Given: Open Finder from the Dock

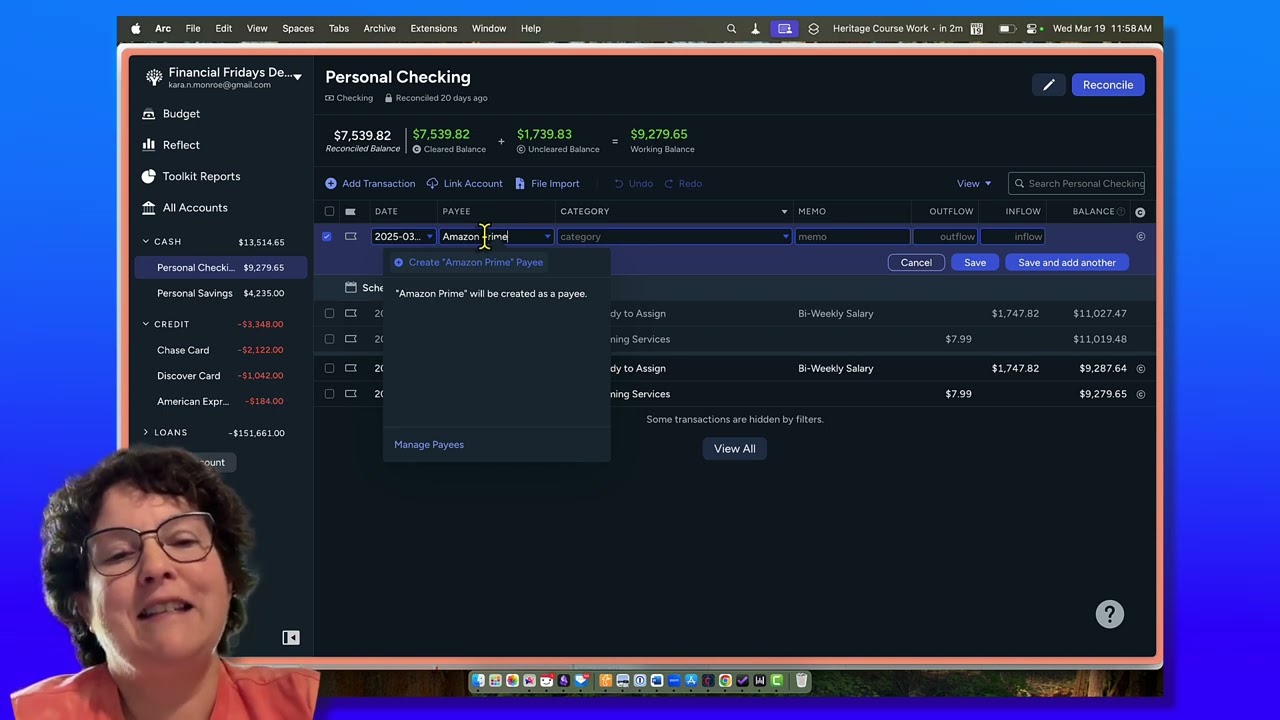Looking at the screenshot, I should coord(479,681).
